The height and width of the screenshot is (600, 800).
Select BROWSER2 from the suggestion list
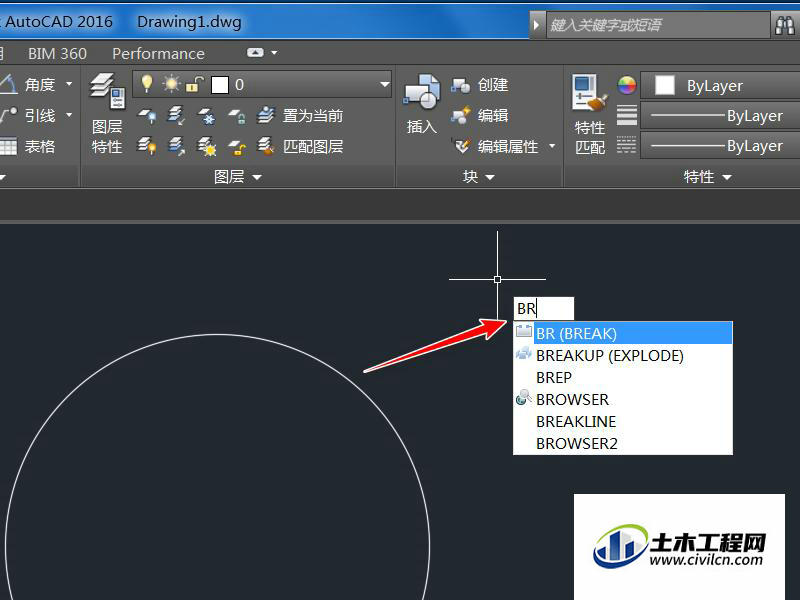(x=623, y=443)
